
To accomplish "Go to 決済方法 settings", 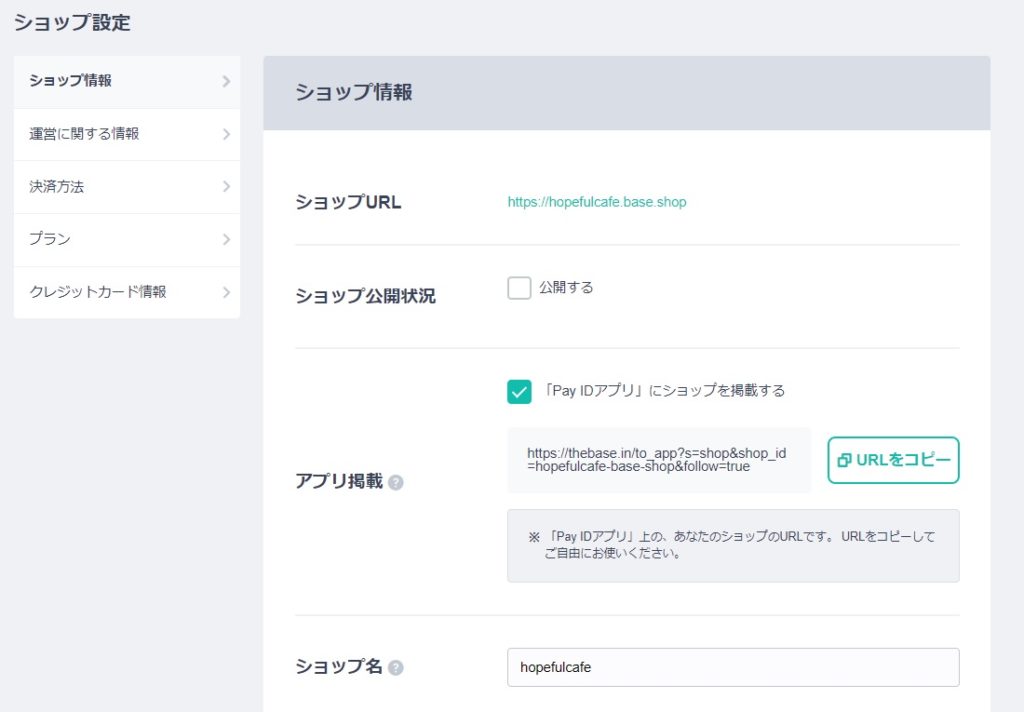I will 56,187.
